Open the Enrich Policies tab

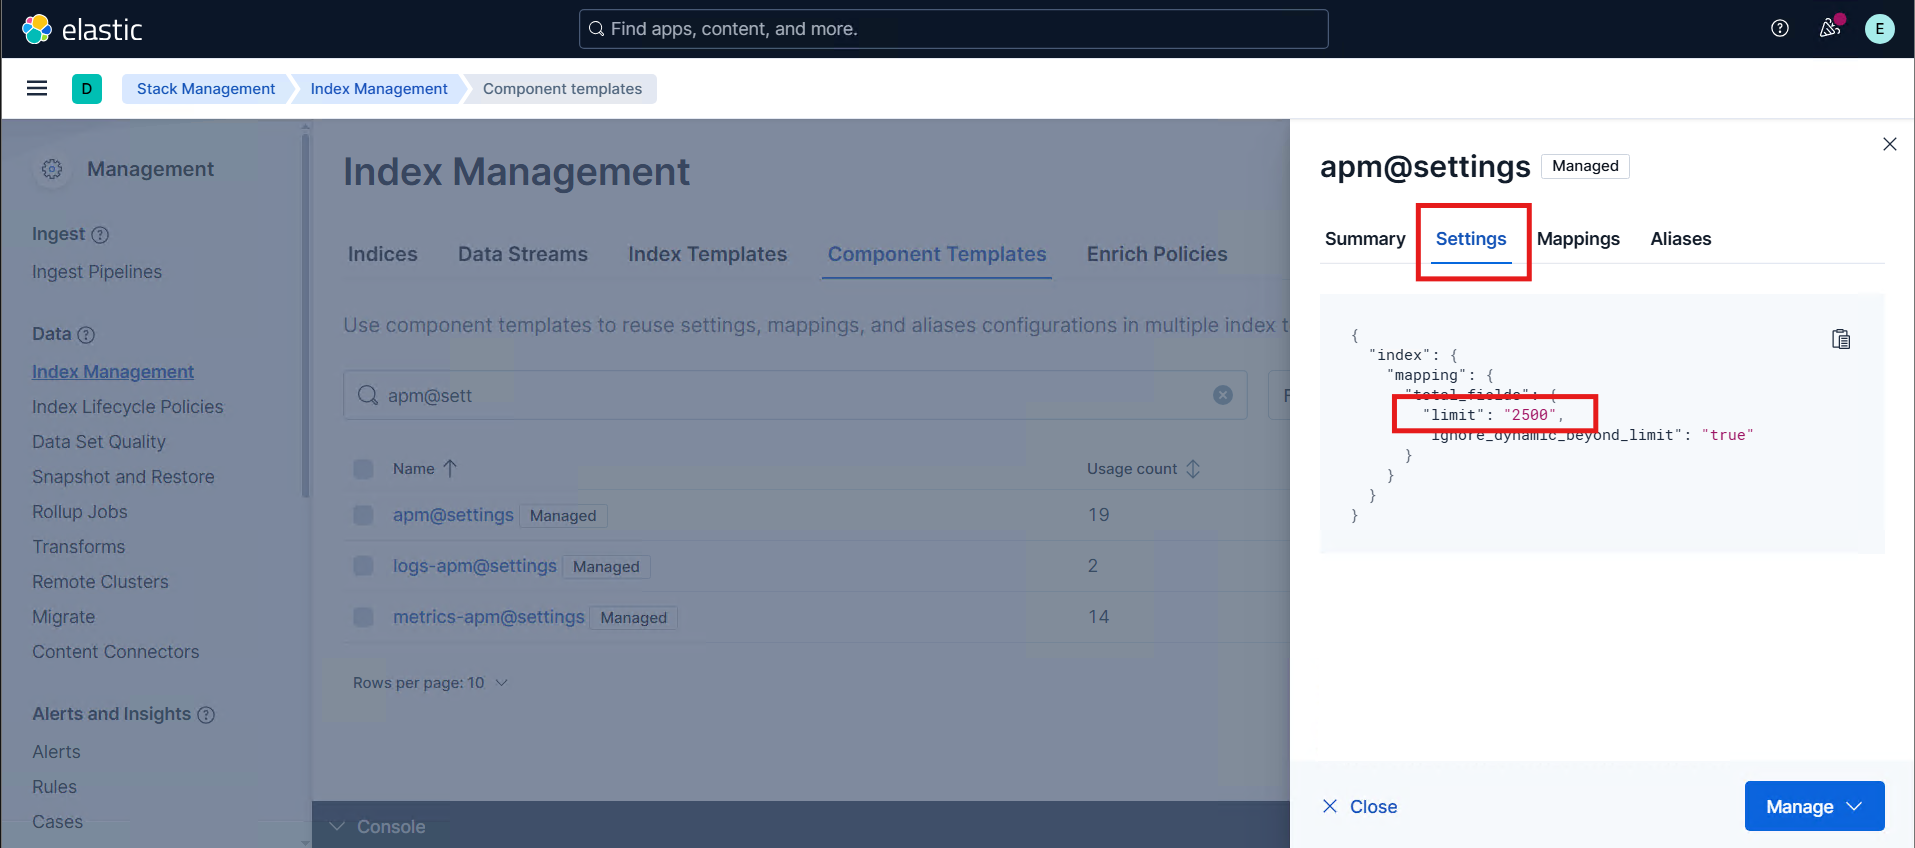[x=1157, y=254]
